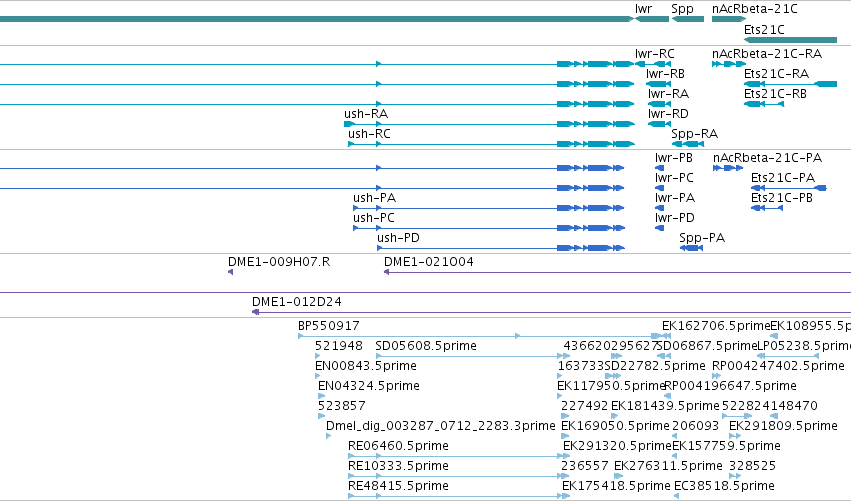
Task: Click the EK157759.5prime EST label
Action: click(x=726, y=446)
